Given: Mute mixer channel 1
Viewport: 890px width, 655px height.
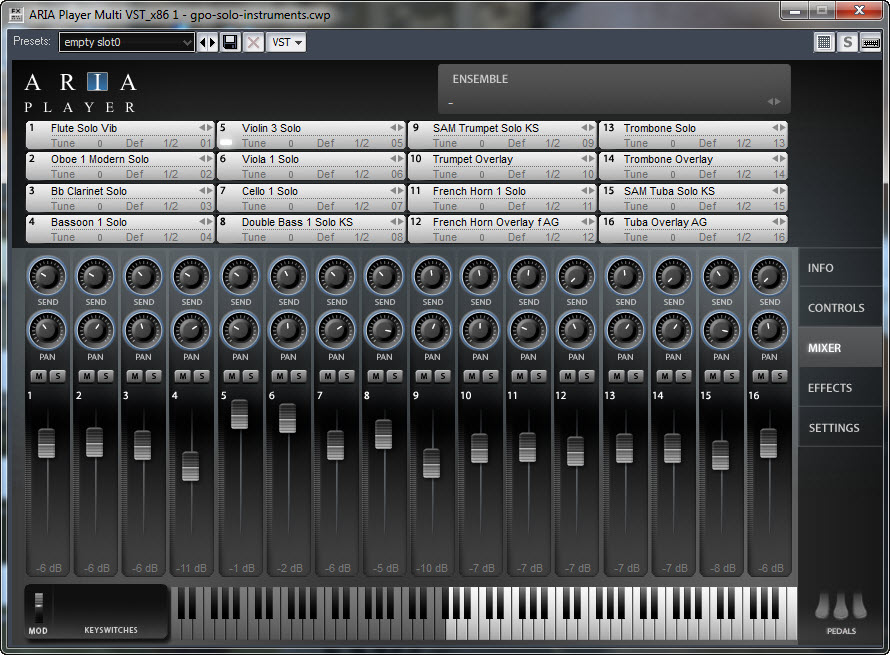Looking at the screenshot, I should (x=39, y=376).
